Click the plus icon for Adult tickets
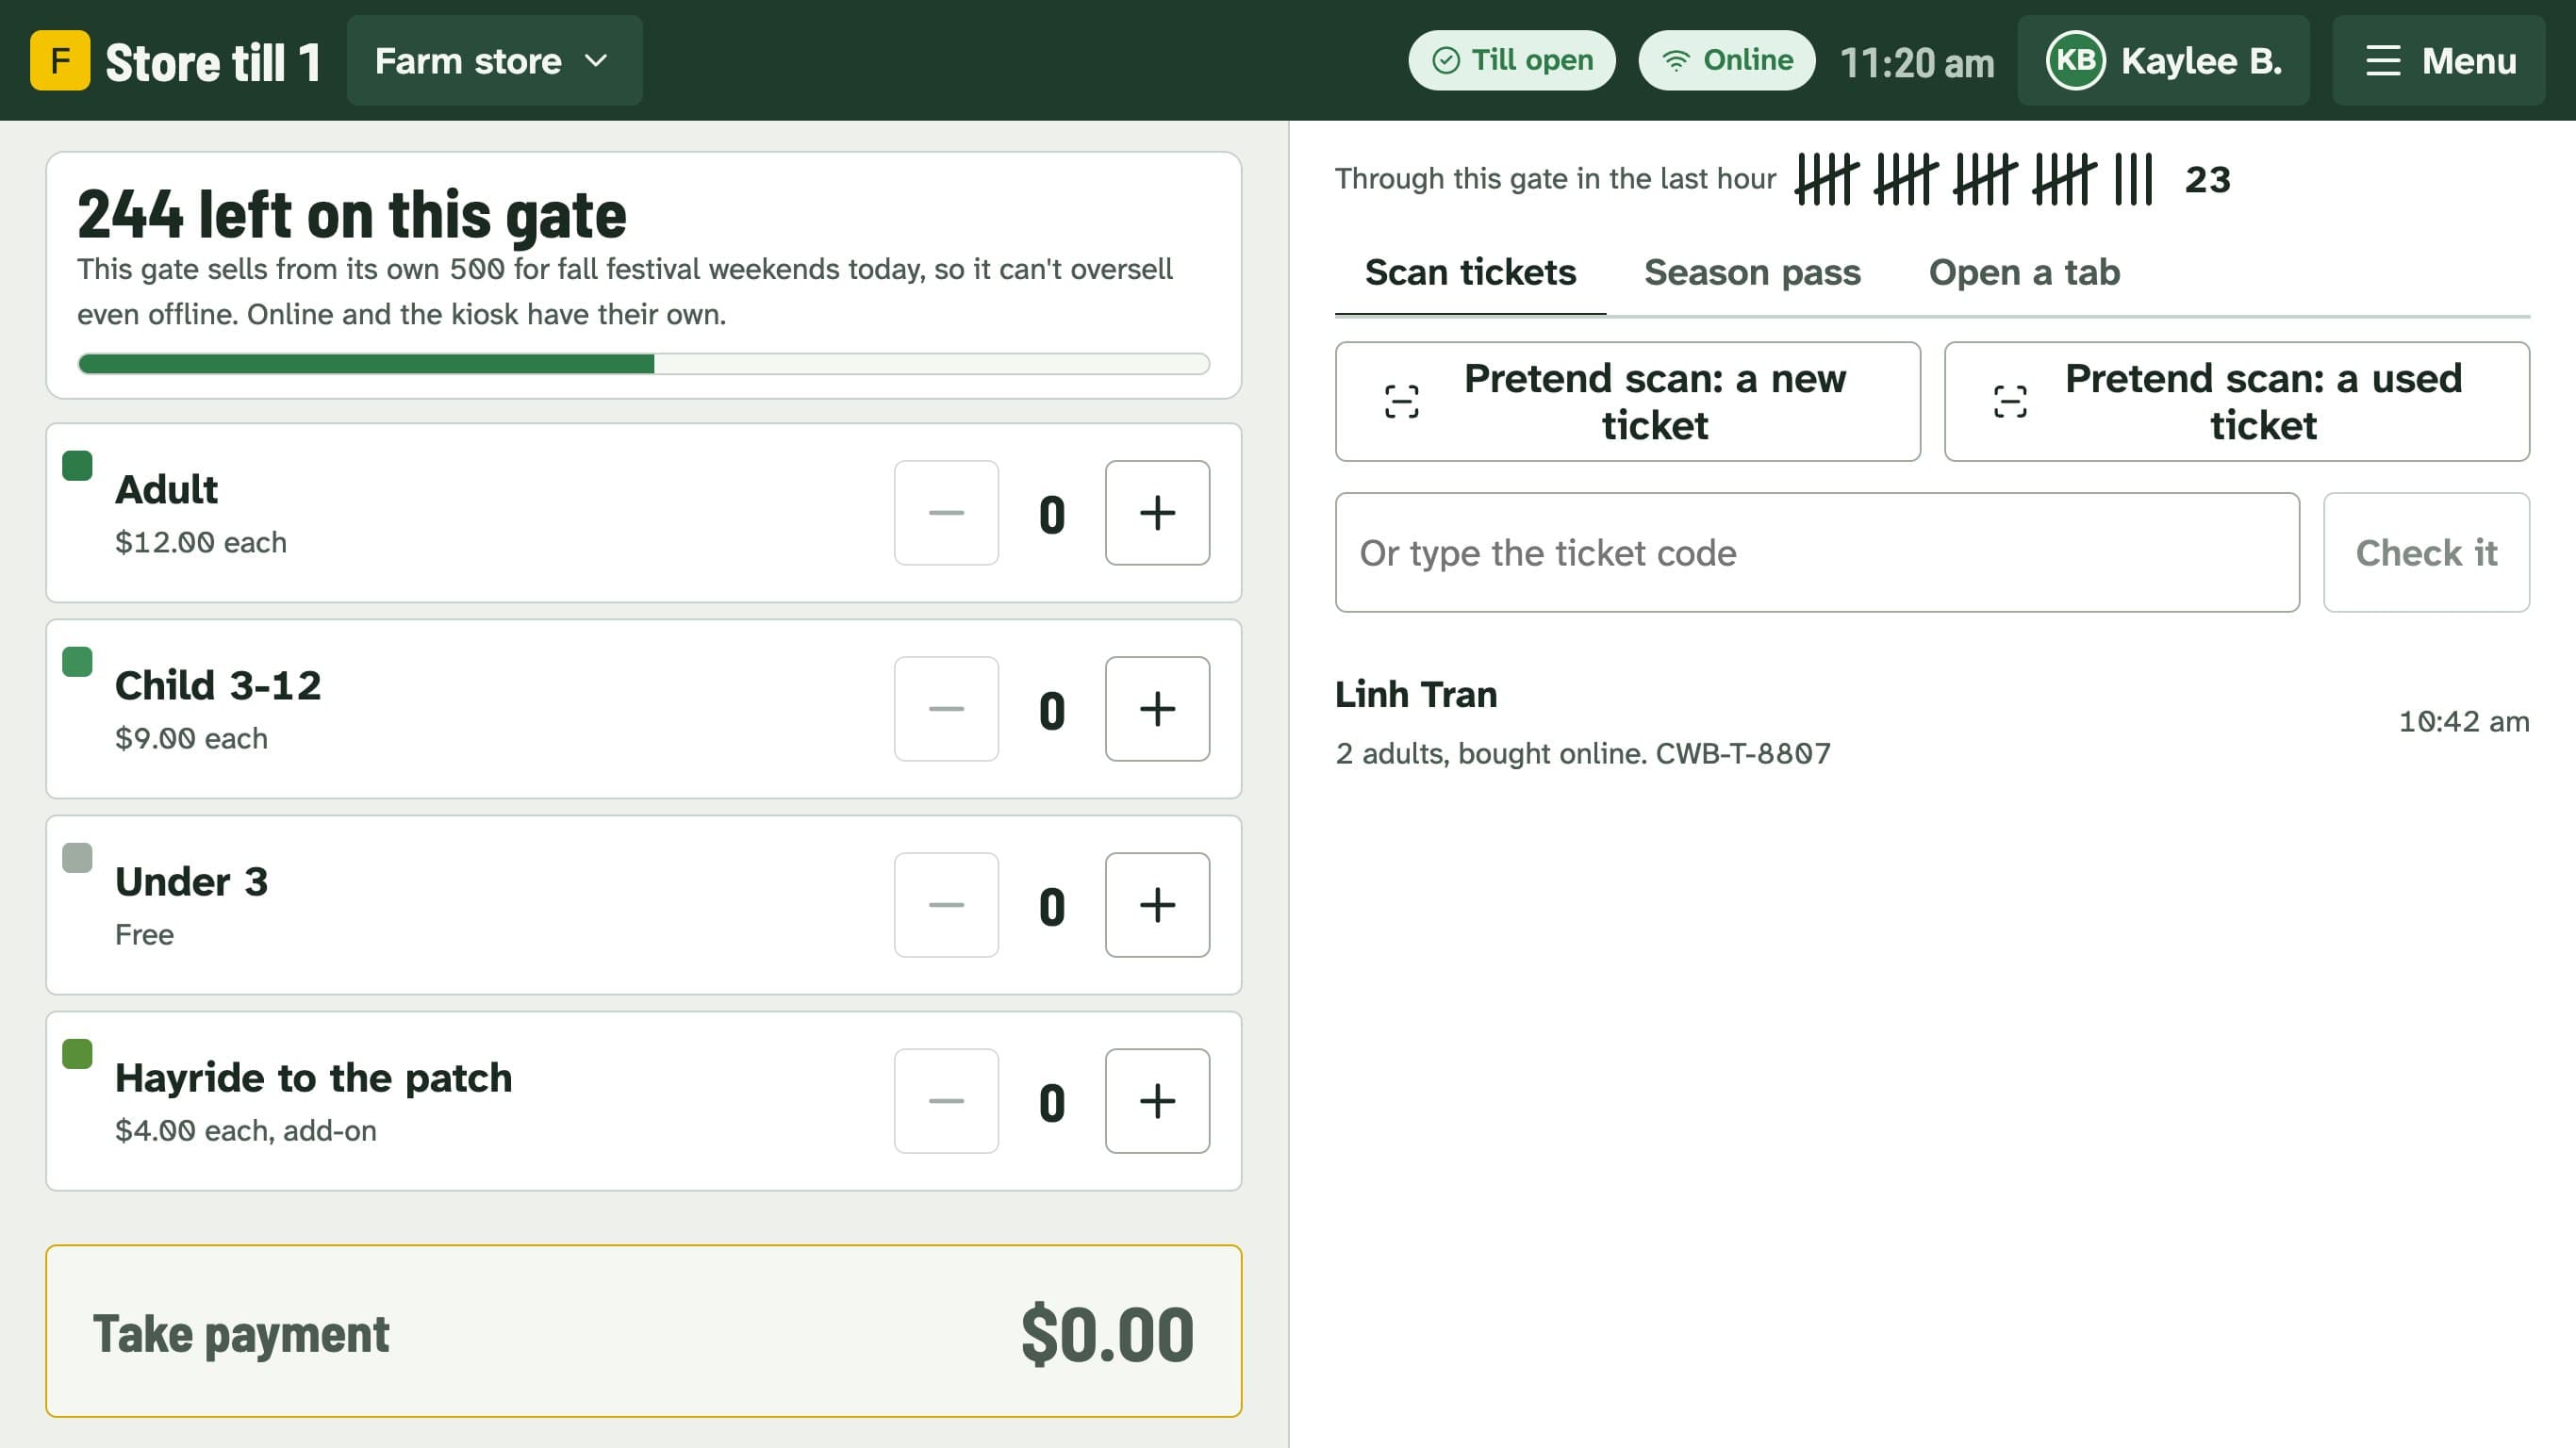Image resolution: width=2576 pixels, height=1448 pixels. [x=1157, y=513]
